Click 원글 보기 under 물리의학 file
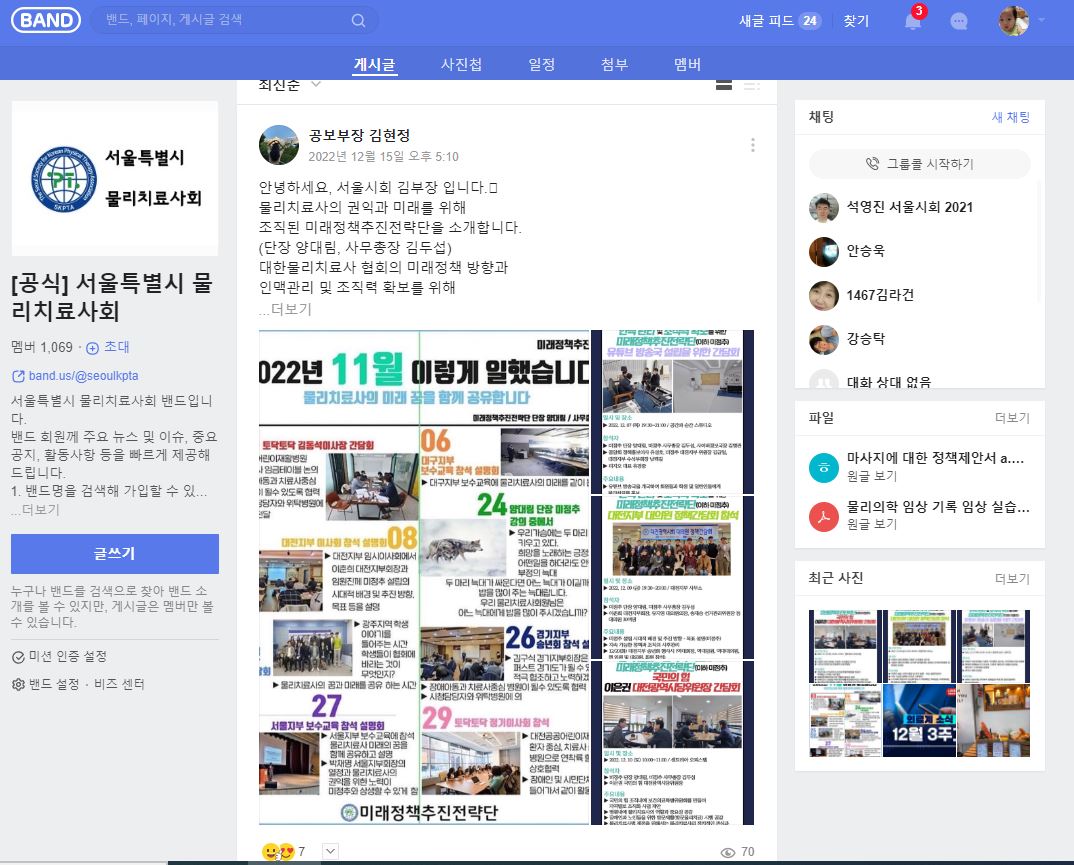 click(872, 524)
